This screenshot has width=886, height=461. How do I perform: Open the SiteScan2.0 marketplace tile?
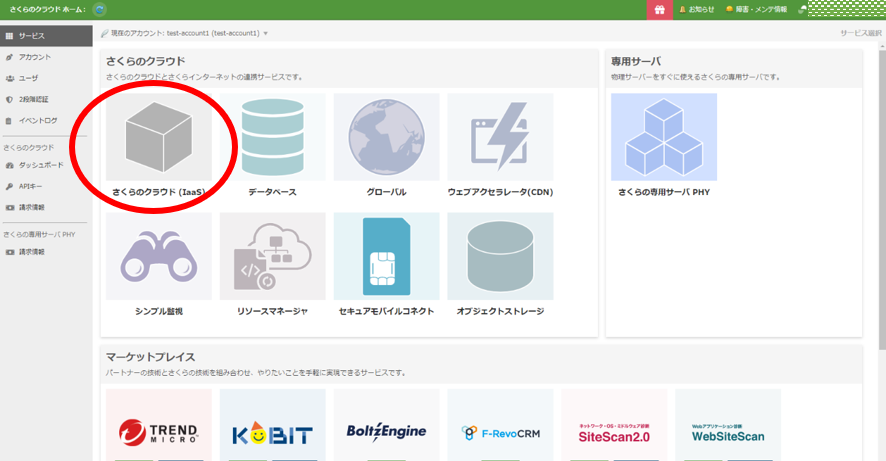click(x=614, y=425)
